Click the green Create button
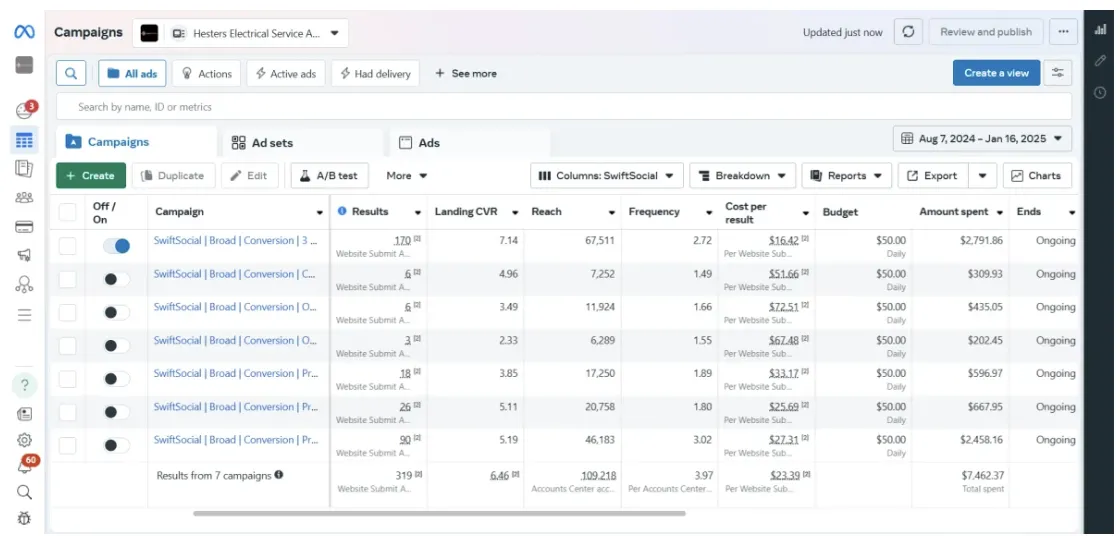 tap(91, 176)
